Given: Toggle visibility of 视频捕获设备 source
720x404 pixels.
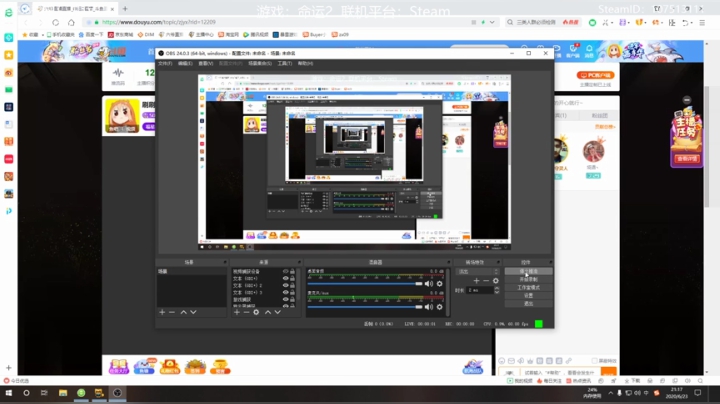Looking at the screenshot, I should [x=286, y=271].
